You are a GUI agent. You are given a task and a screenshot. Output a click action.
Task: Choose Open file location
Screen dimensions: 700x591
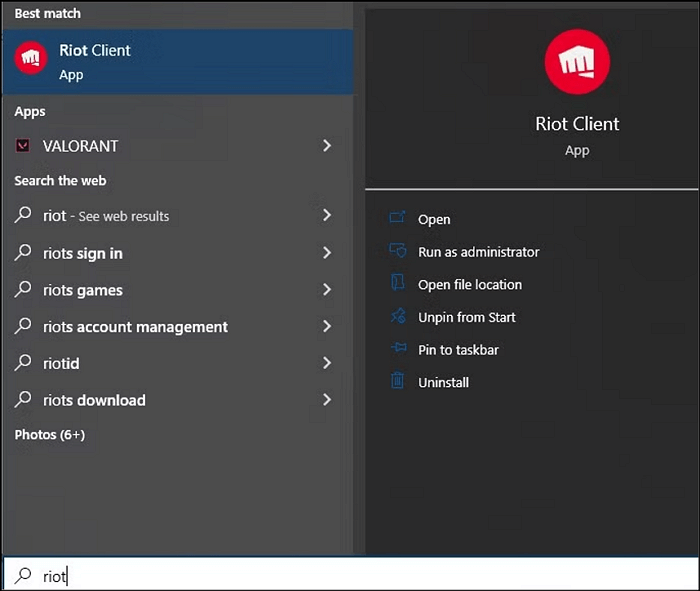point(470,285)
